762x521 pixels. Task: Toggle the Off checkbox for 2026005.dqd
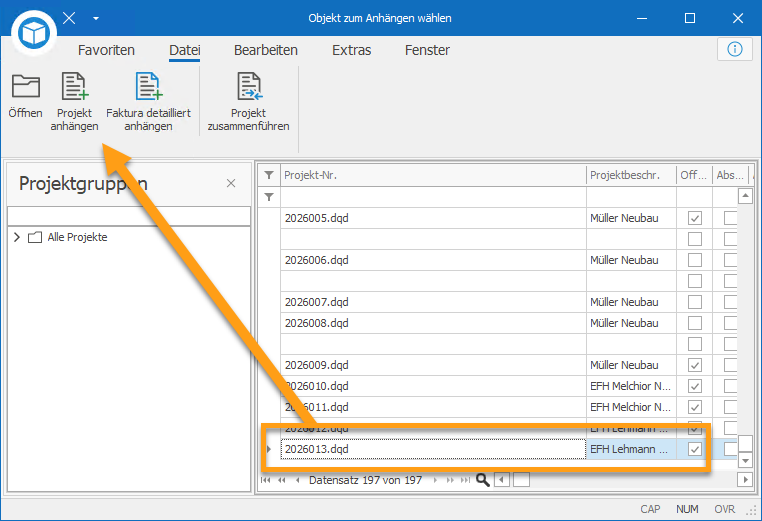click(x=694, y=218)
